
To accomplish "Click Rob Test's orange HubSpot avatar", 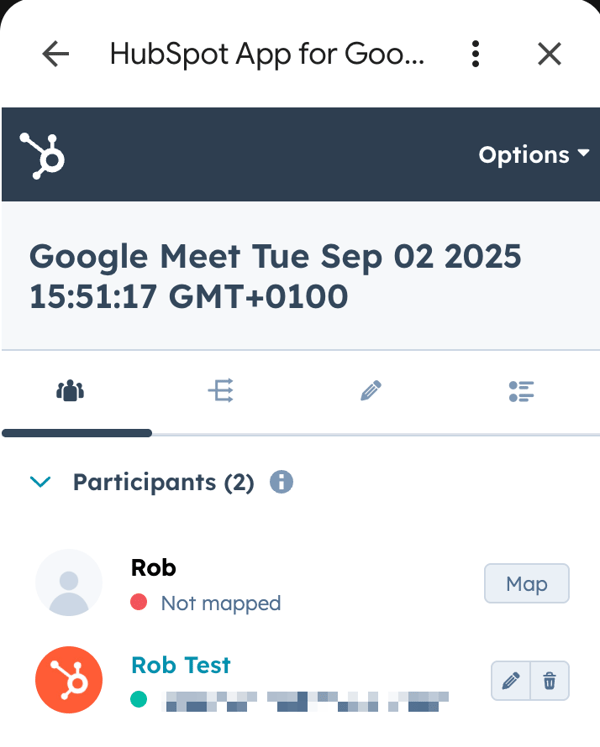I will (69, 680).
